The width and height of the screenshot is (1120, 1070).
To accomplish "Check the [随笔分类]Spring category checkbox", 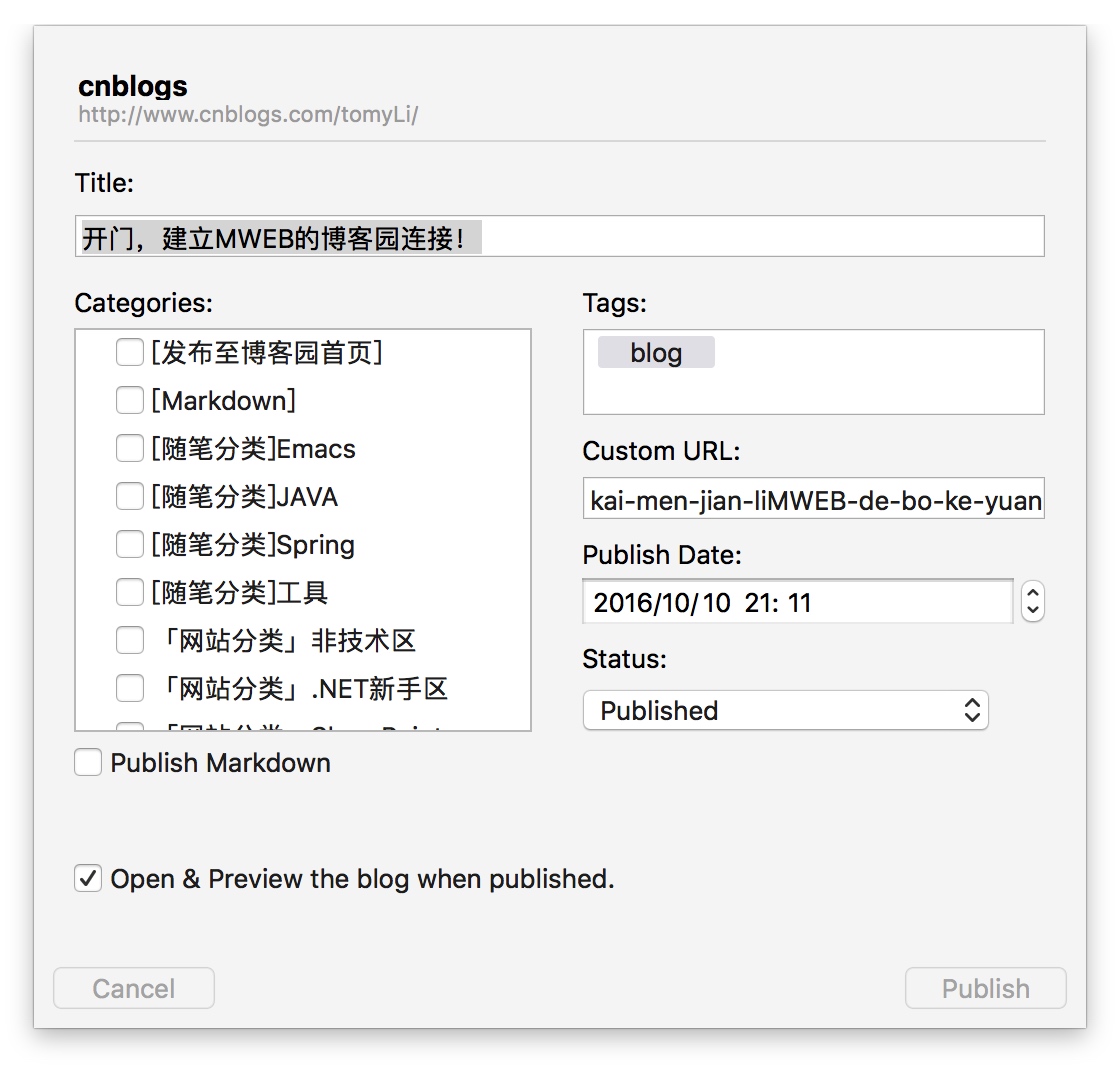I will coord(129,544).
